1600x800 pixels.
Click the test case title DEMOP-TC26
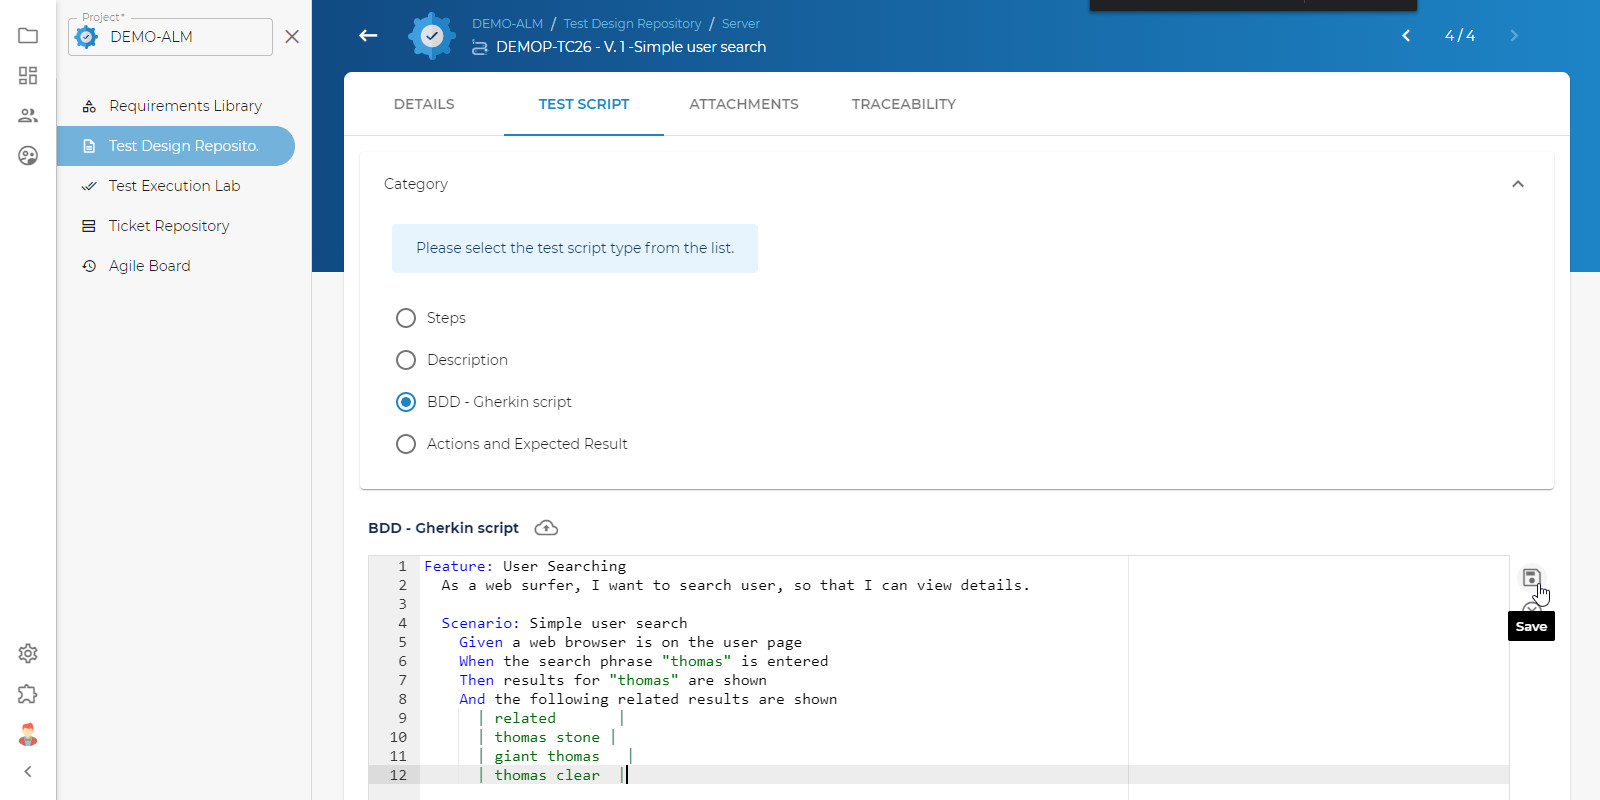tap(631, 47)
